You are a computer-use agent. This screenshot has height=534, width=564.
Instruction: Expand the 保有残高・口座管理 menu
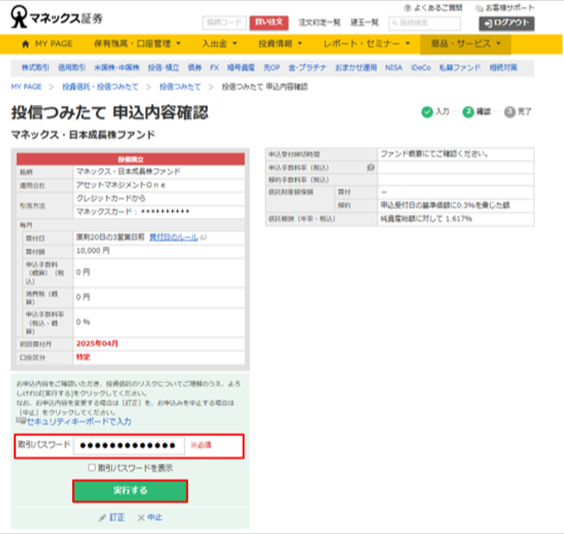click(137, 44)
